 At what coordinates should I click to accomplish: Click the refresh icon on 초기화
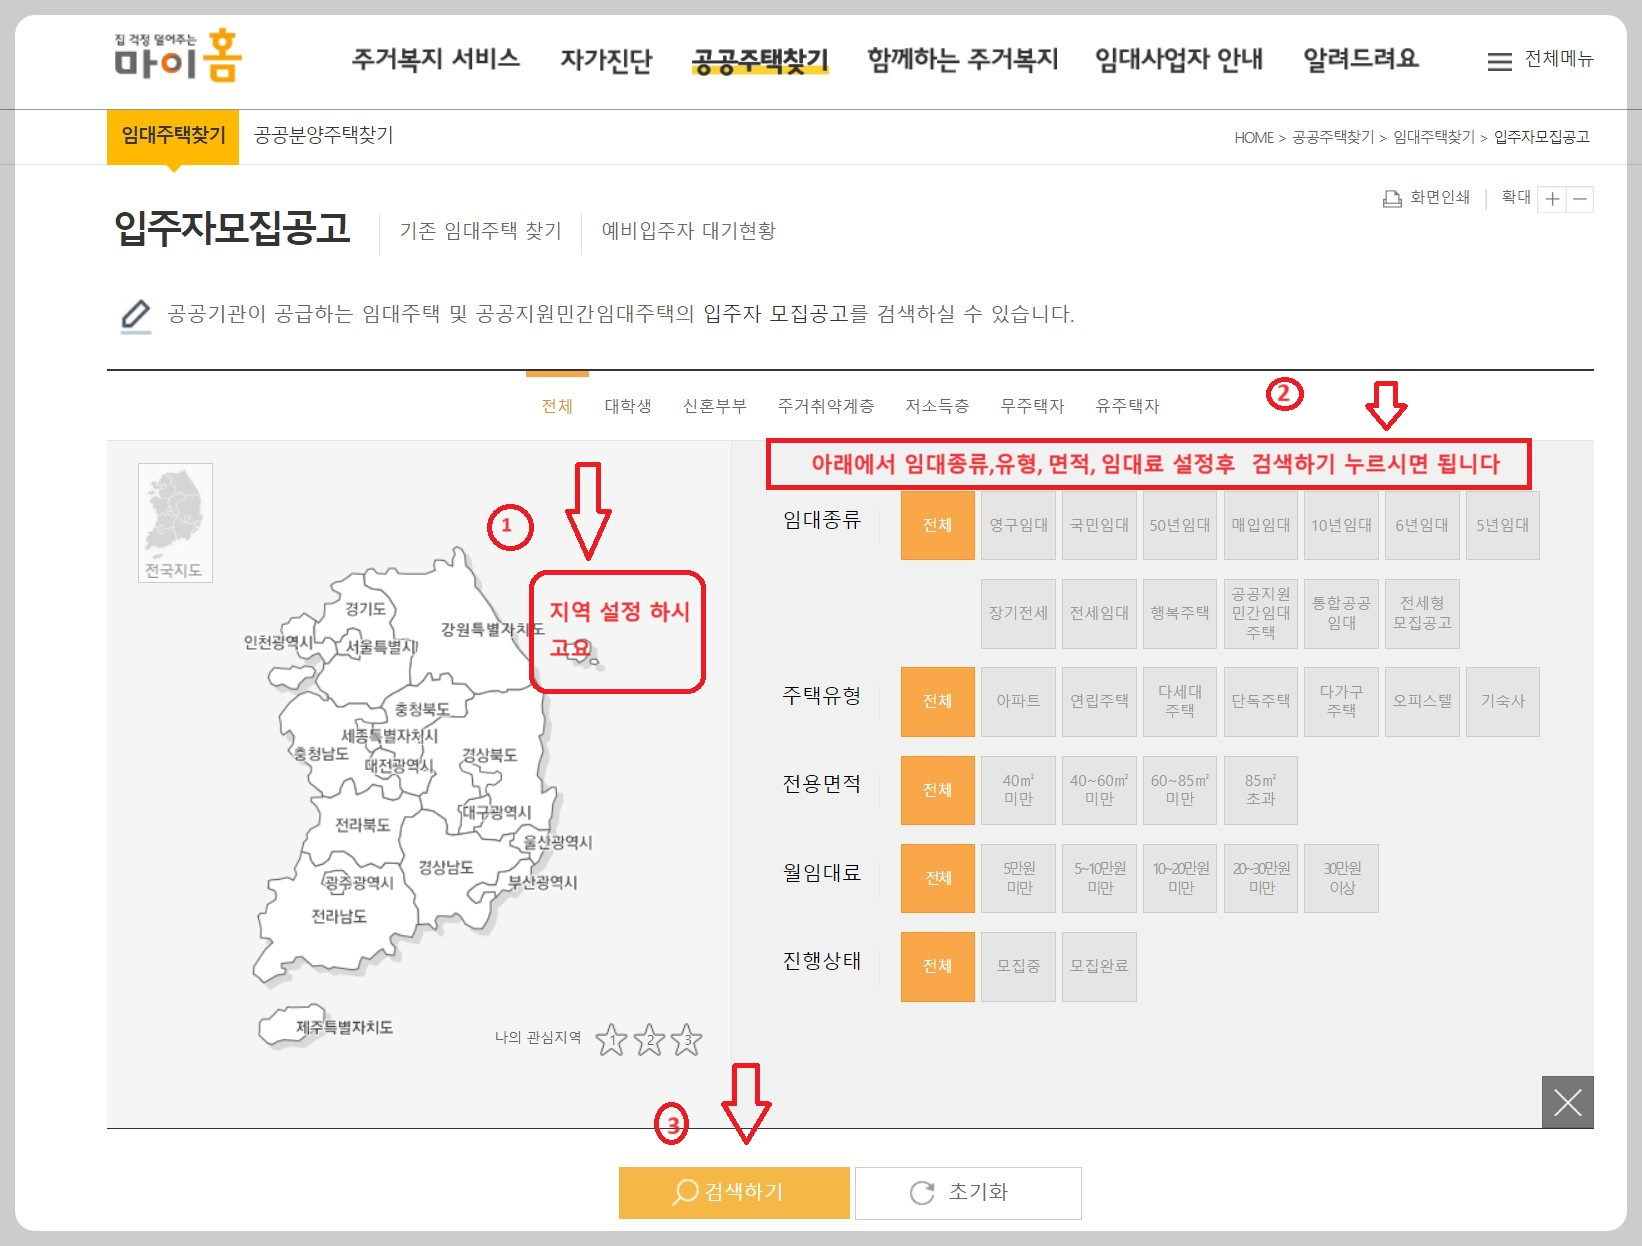click(921, 1192)
